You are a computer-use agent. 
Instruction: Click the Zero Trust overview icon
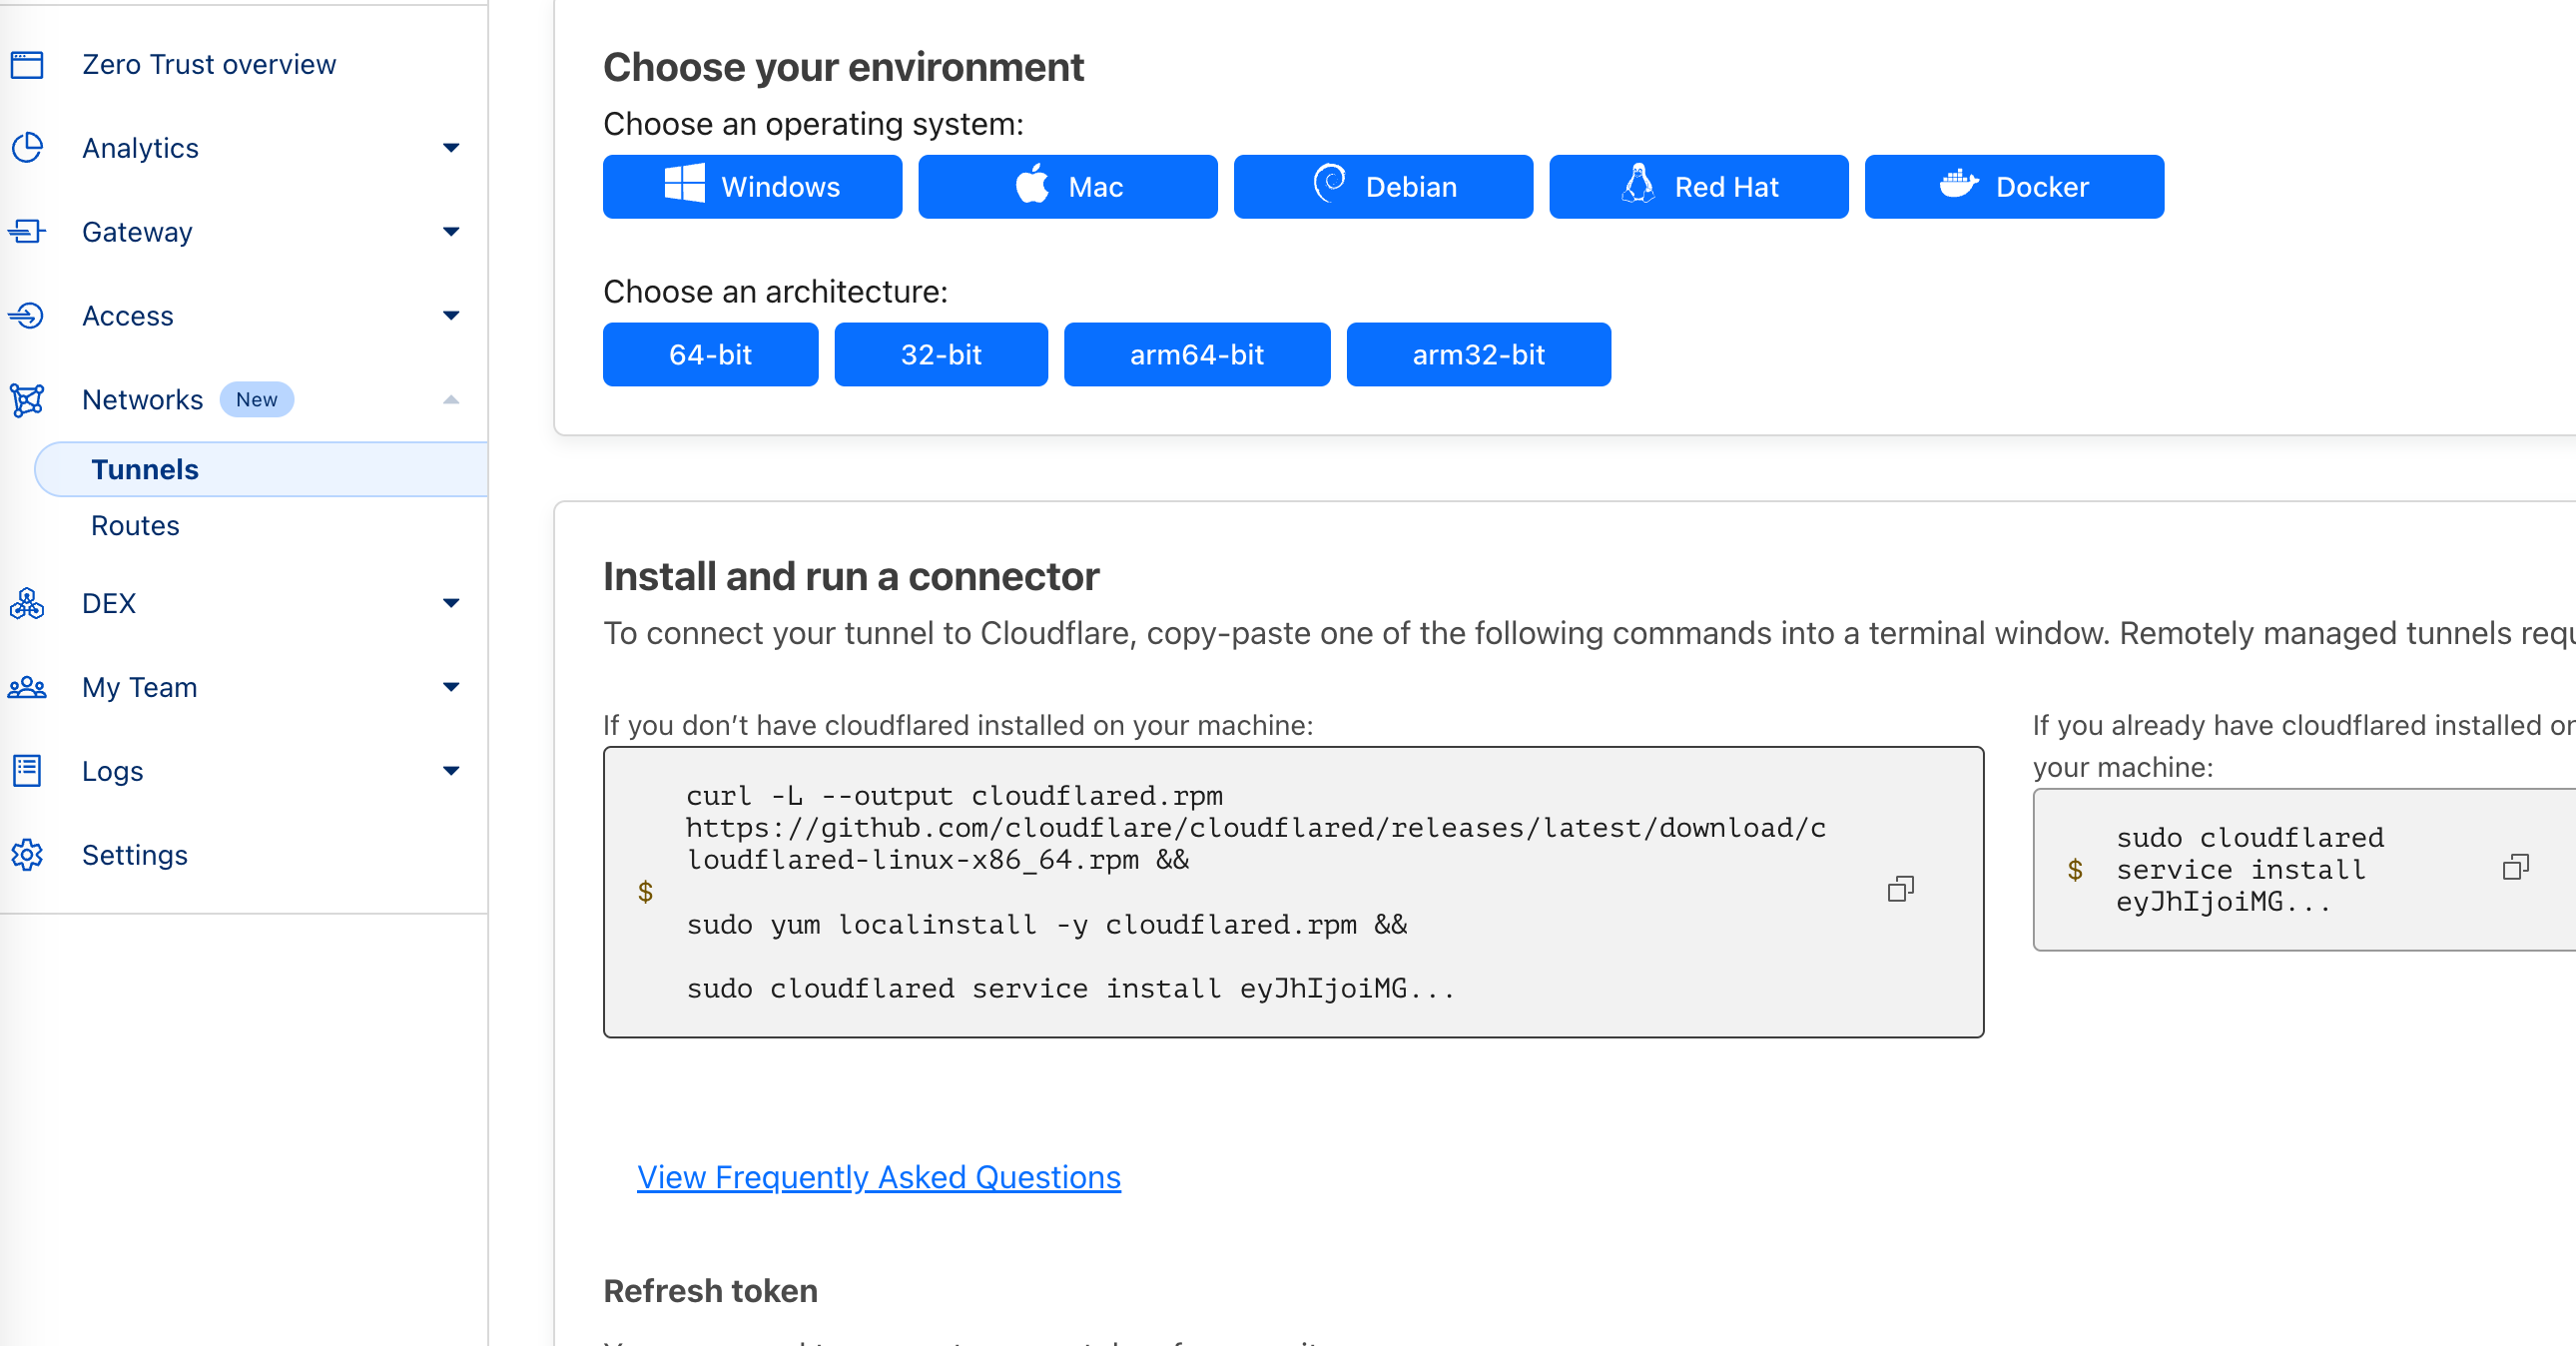click(x=27, y=65)
